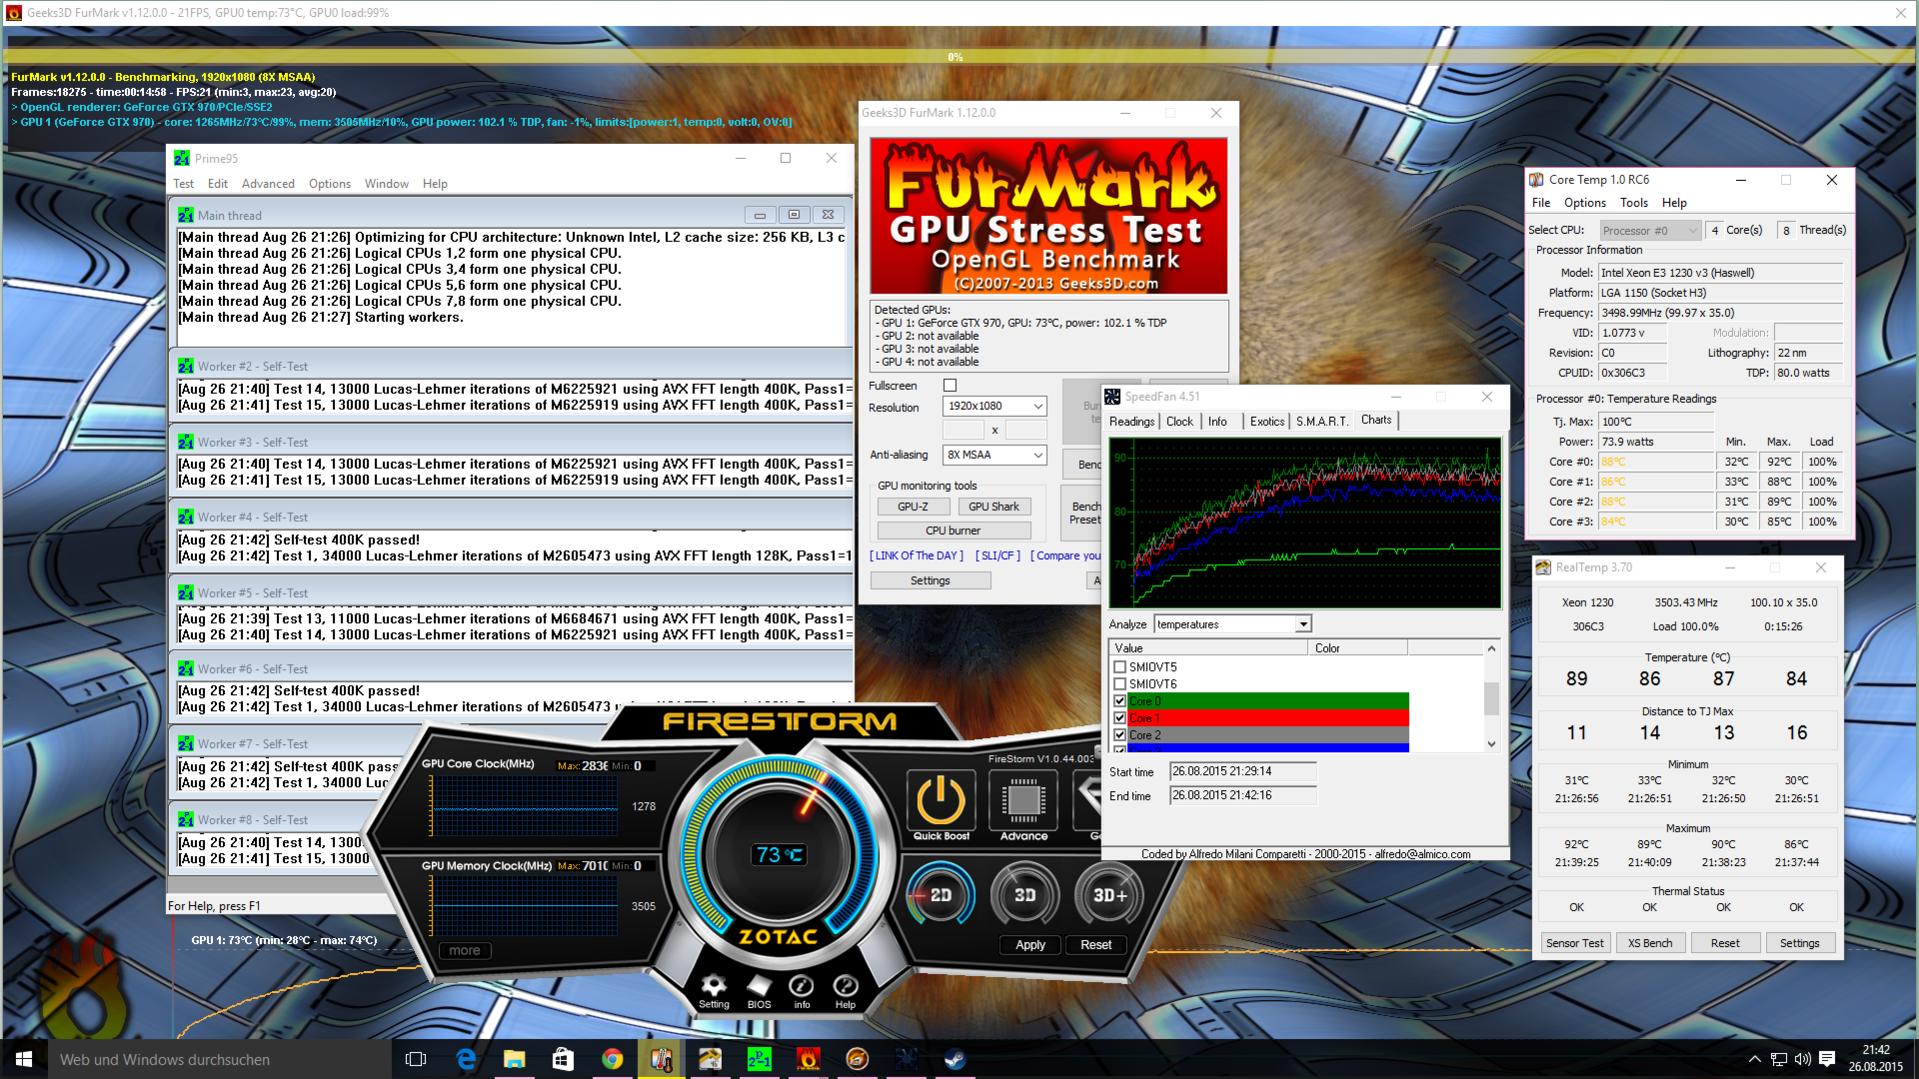Open Google Chrome from the taskbar

[x=612, y=1059]
